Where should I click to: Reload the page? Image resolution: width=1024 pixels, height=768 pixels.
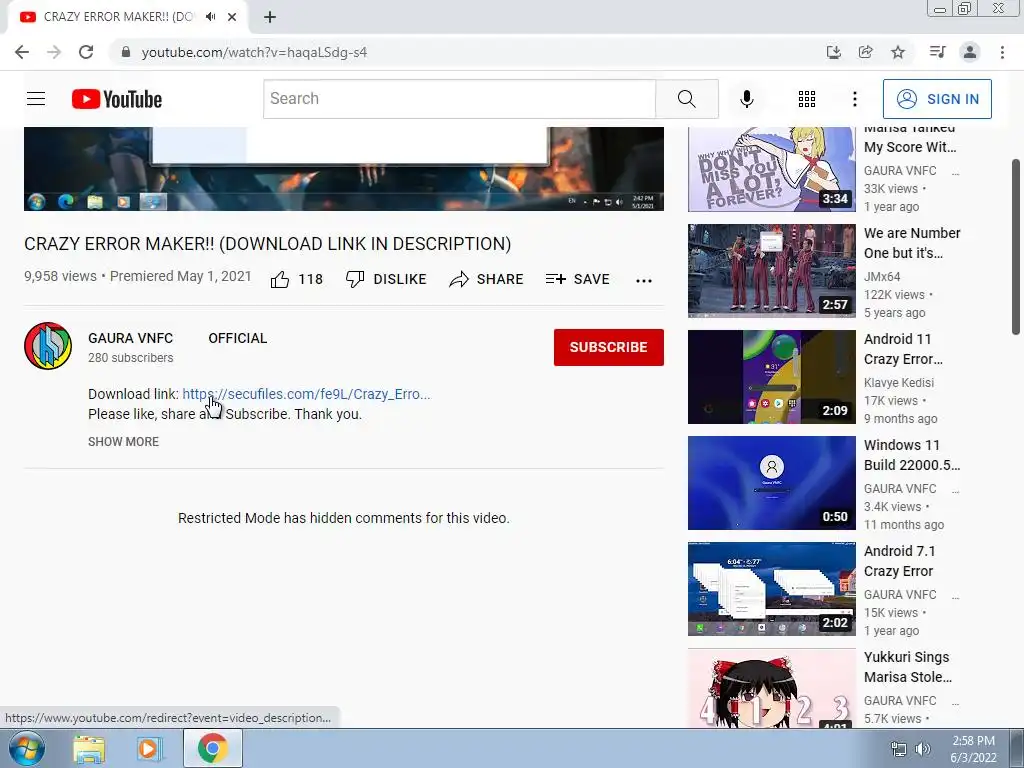[x=86, y=52]
